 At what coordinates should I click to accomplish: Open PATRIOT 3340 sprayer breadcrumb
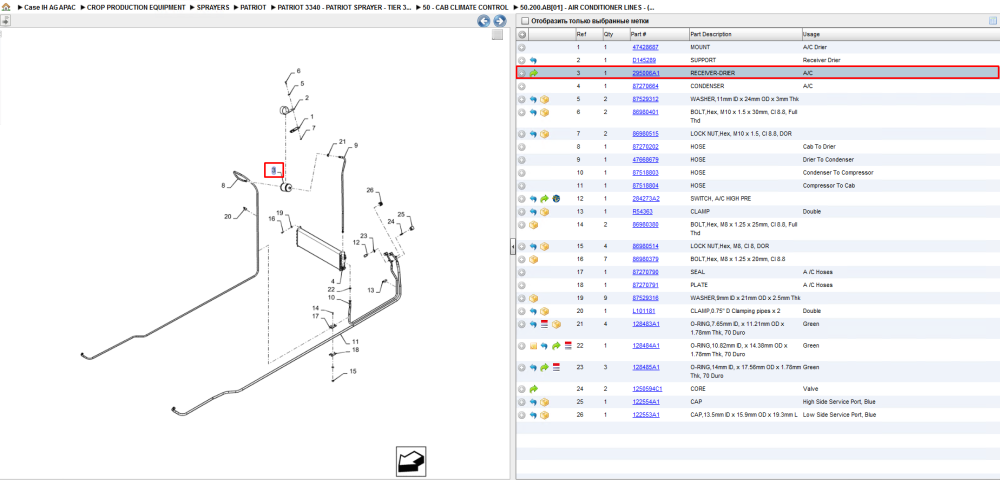tap(344, 8)
